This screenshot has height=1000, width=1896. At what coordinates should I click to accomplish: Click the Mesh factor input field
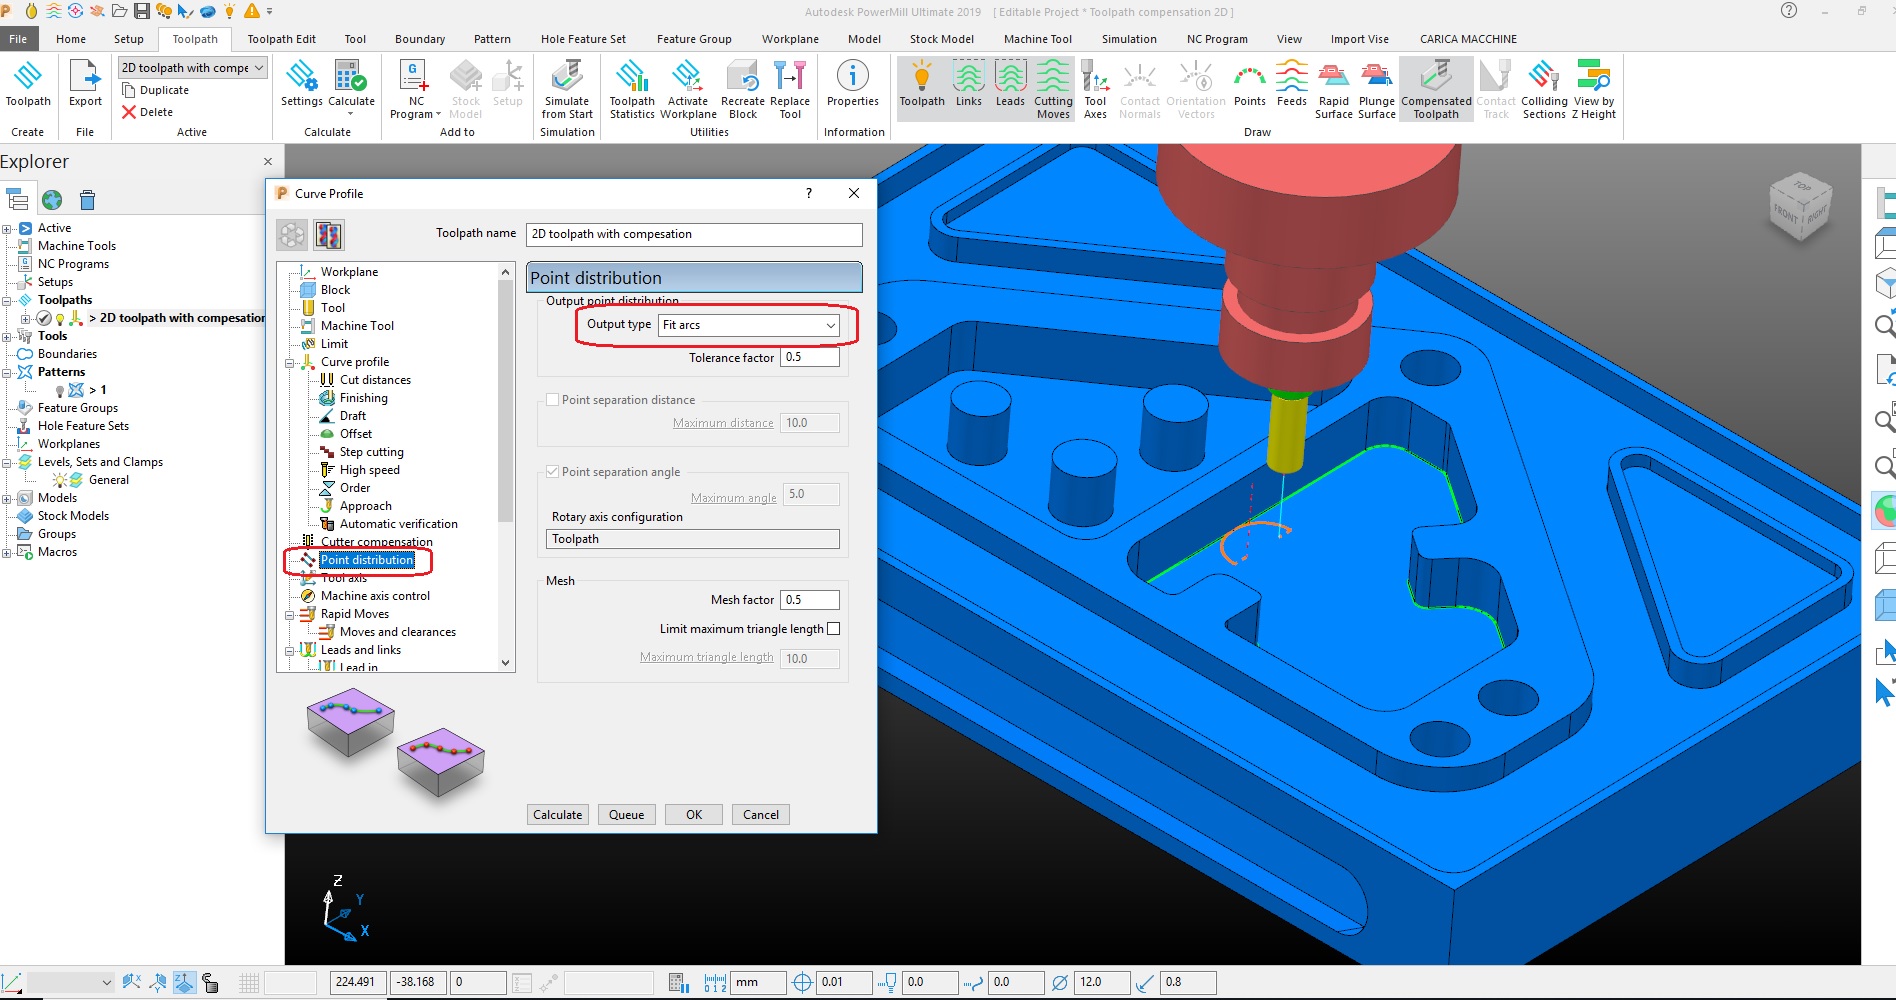(x=809, y=599)
